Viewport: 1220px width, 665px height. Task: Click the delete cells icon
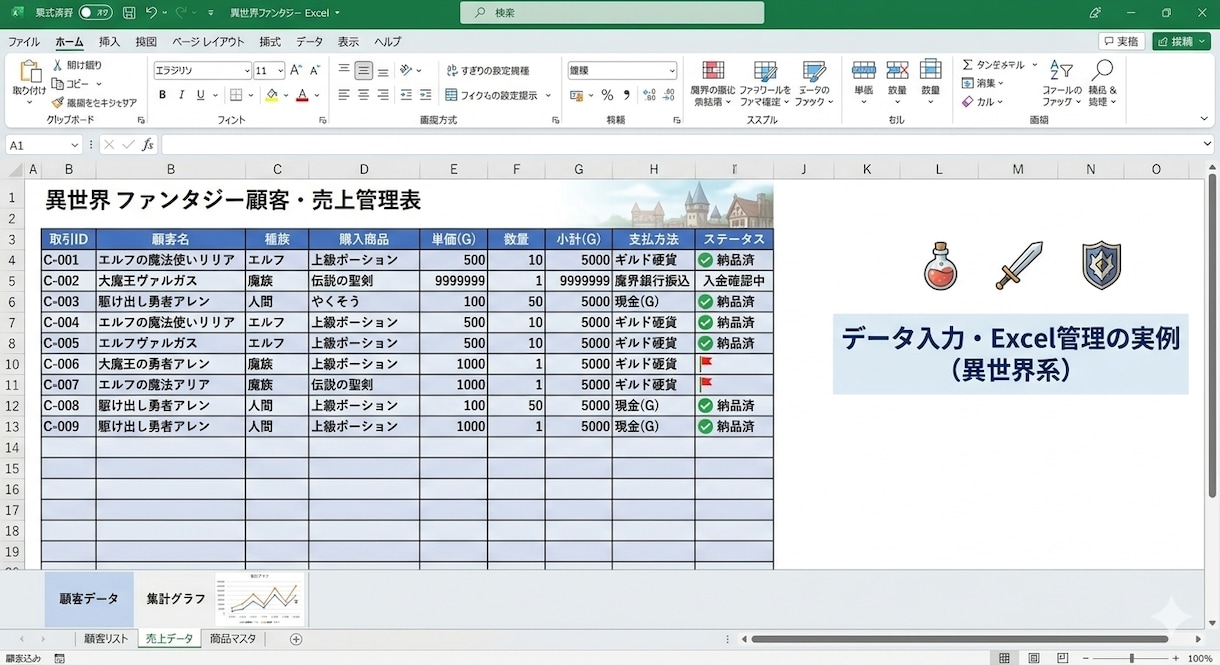897,69
